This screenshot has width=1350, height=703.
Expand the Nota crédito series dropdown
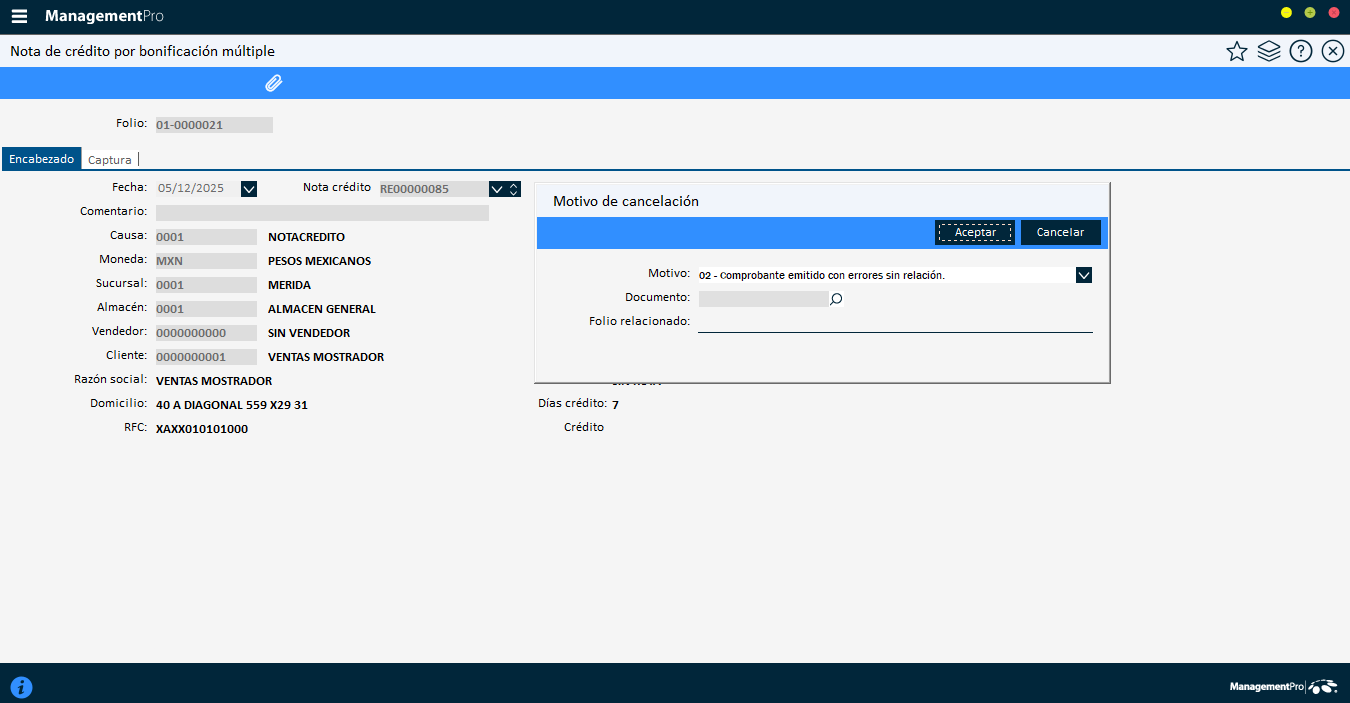(496, 188)
